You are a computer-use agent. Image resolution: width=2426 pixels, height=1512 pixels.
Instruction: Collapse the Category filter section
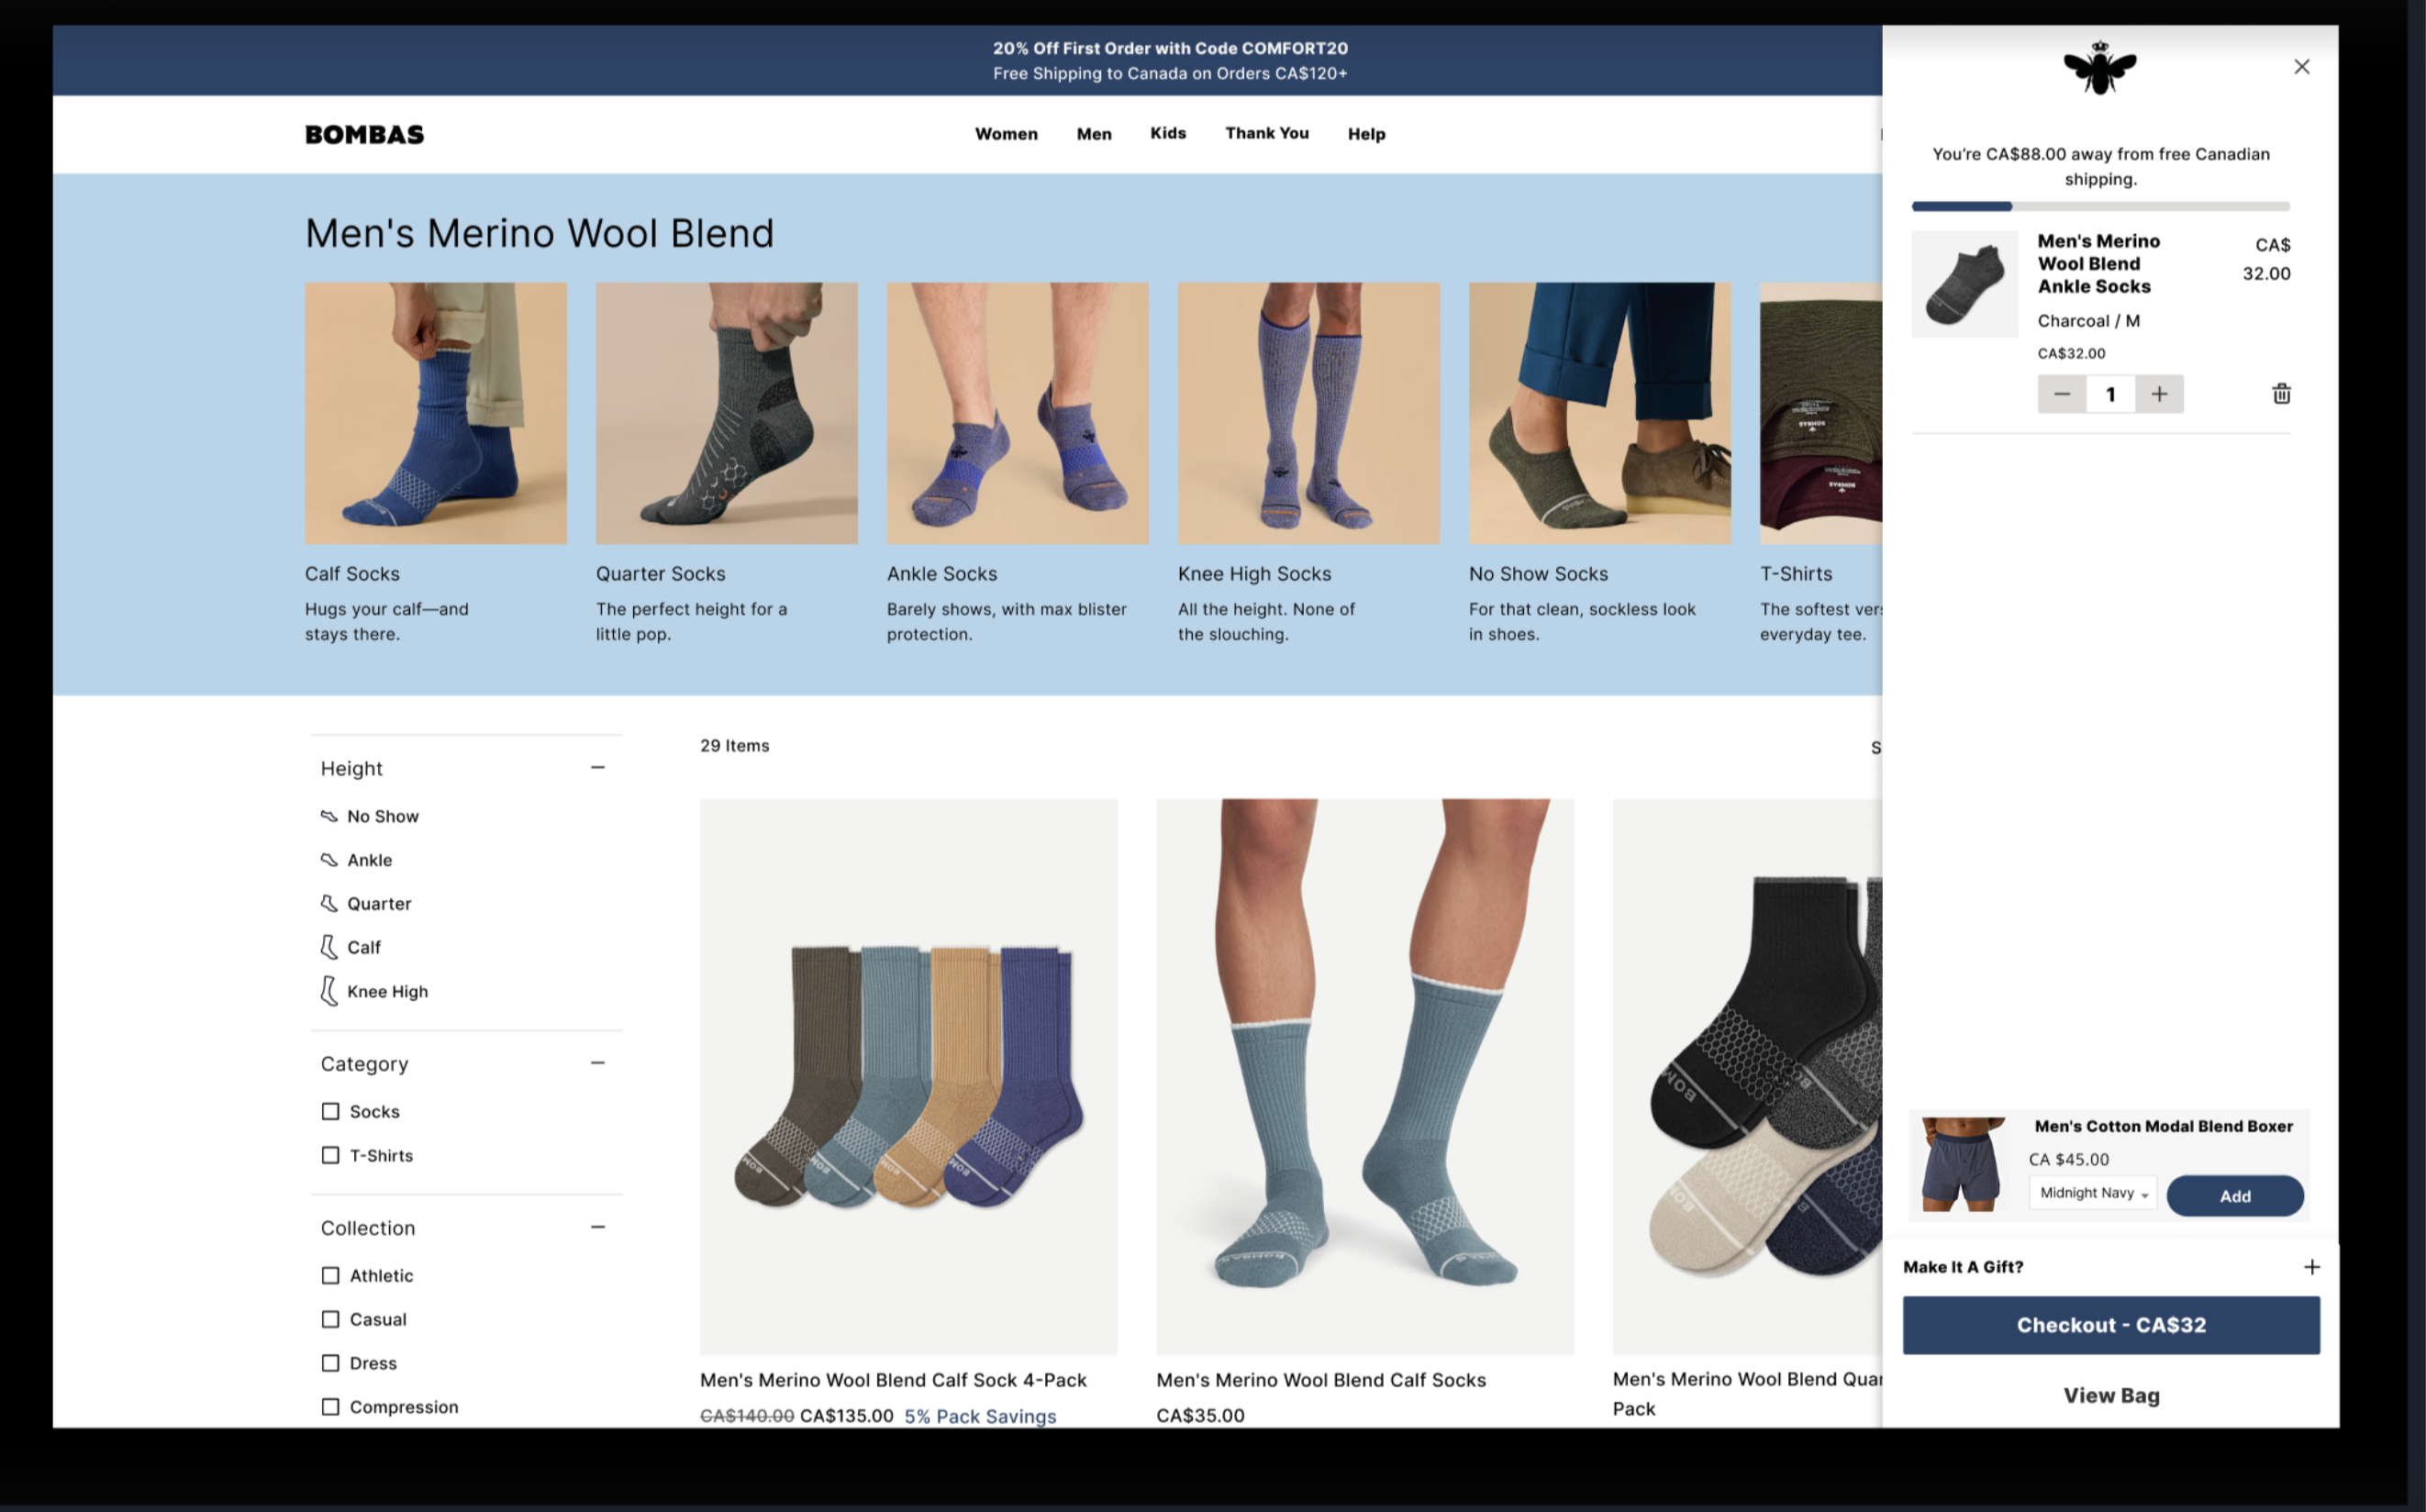[598, 1063]
